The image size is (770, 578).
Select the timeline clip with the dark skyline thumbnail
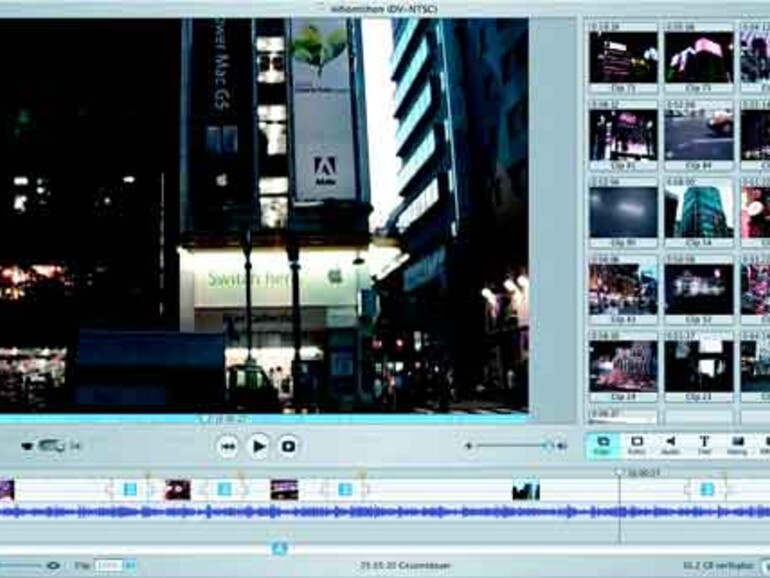(526, 491)
